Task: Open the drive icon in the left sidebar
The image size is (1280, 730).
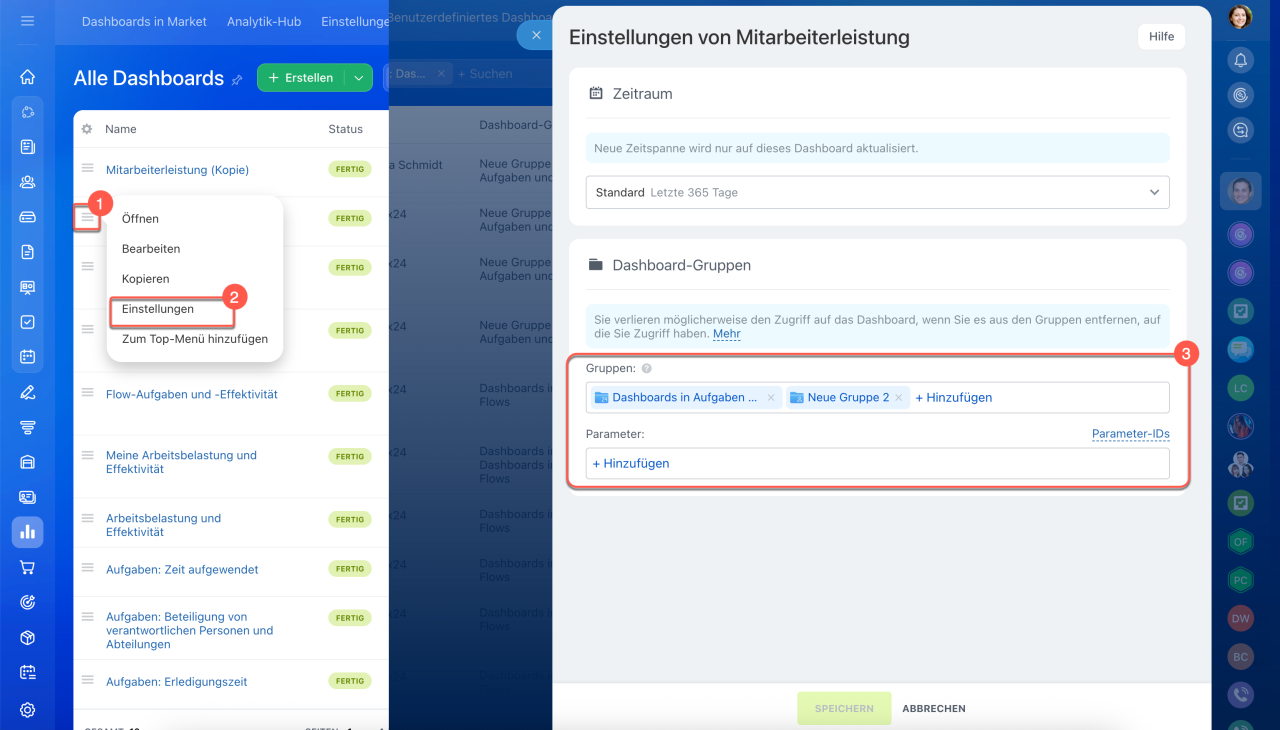Action: click(27, 217)
